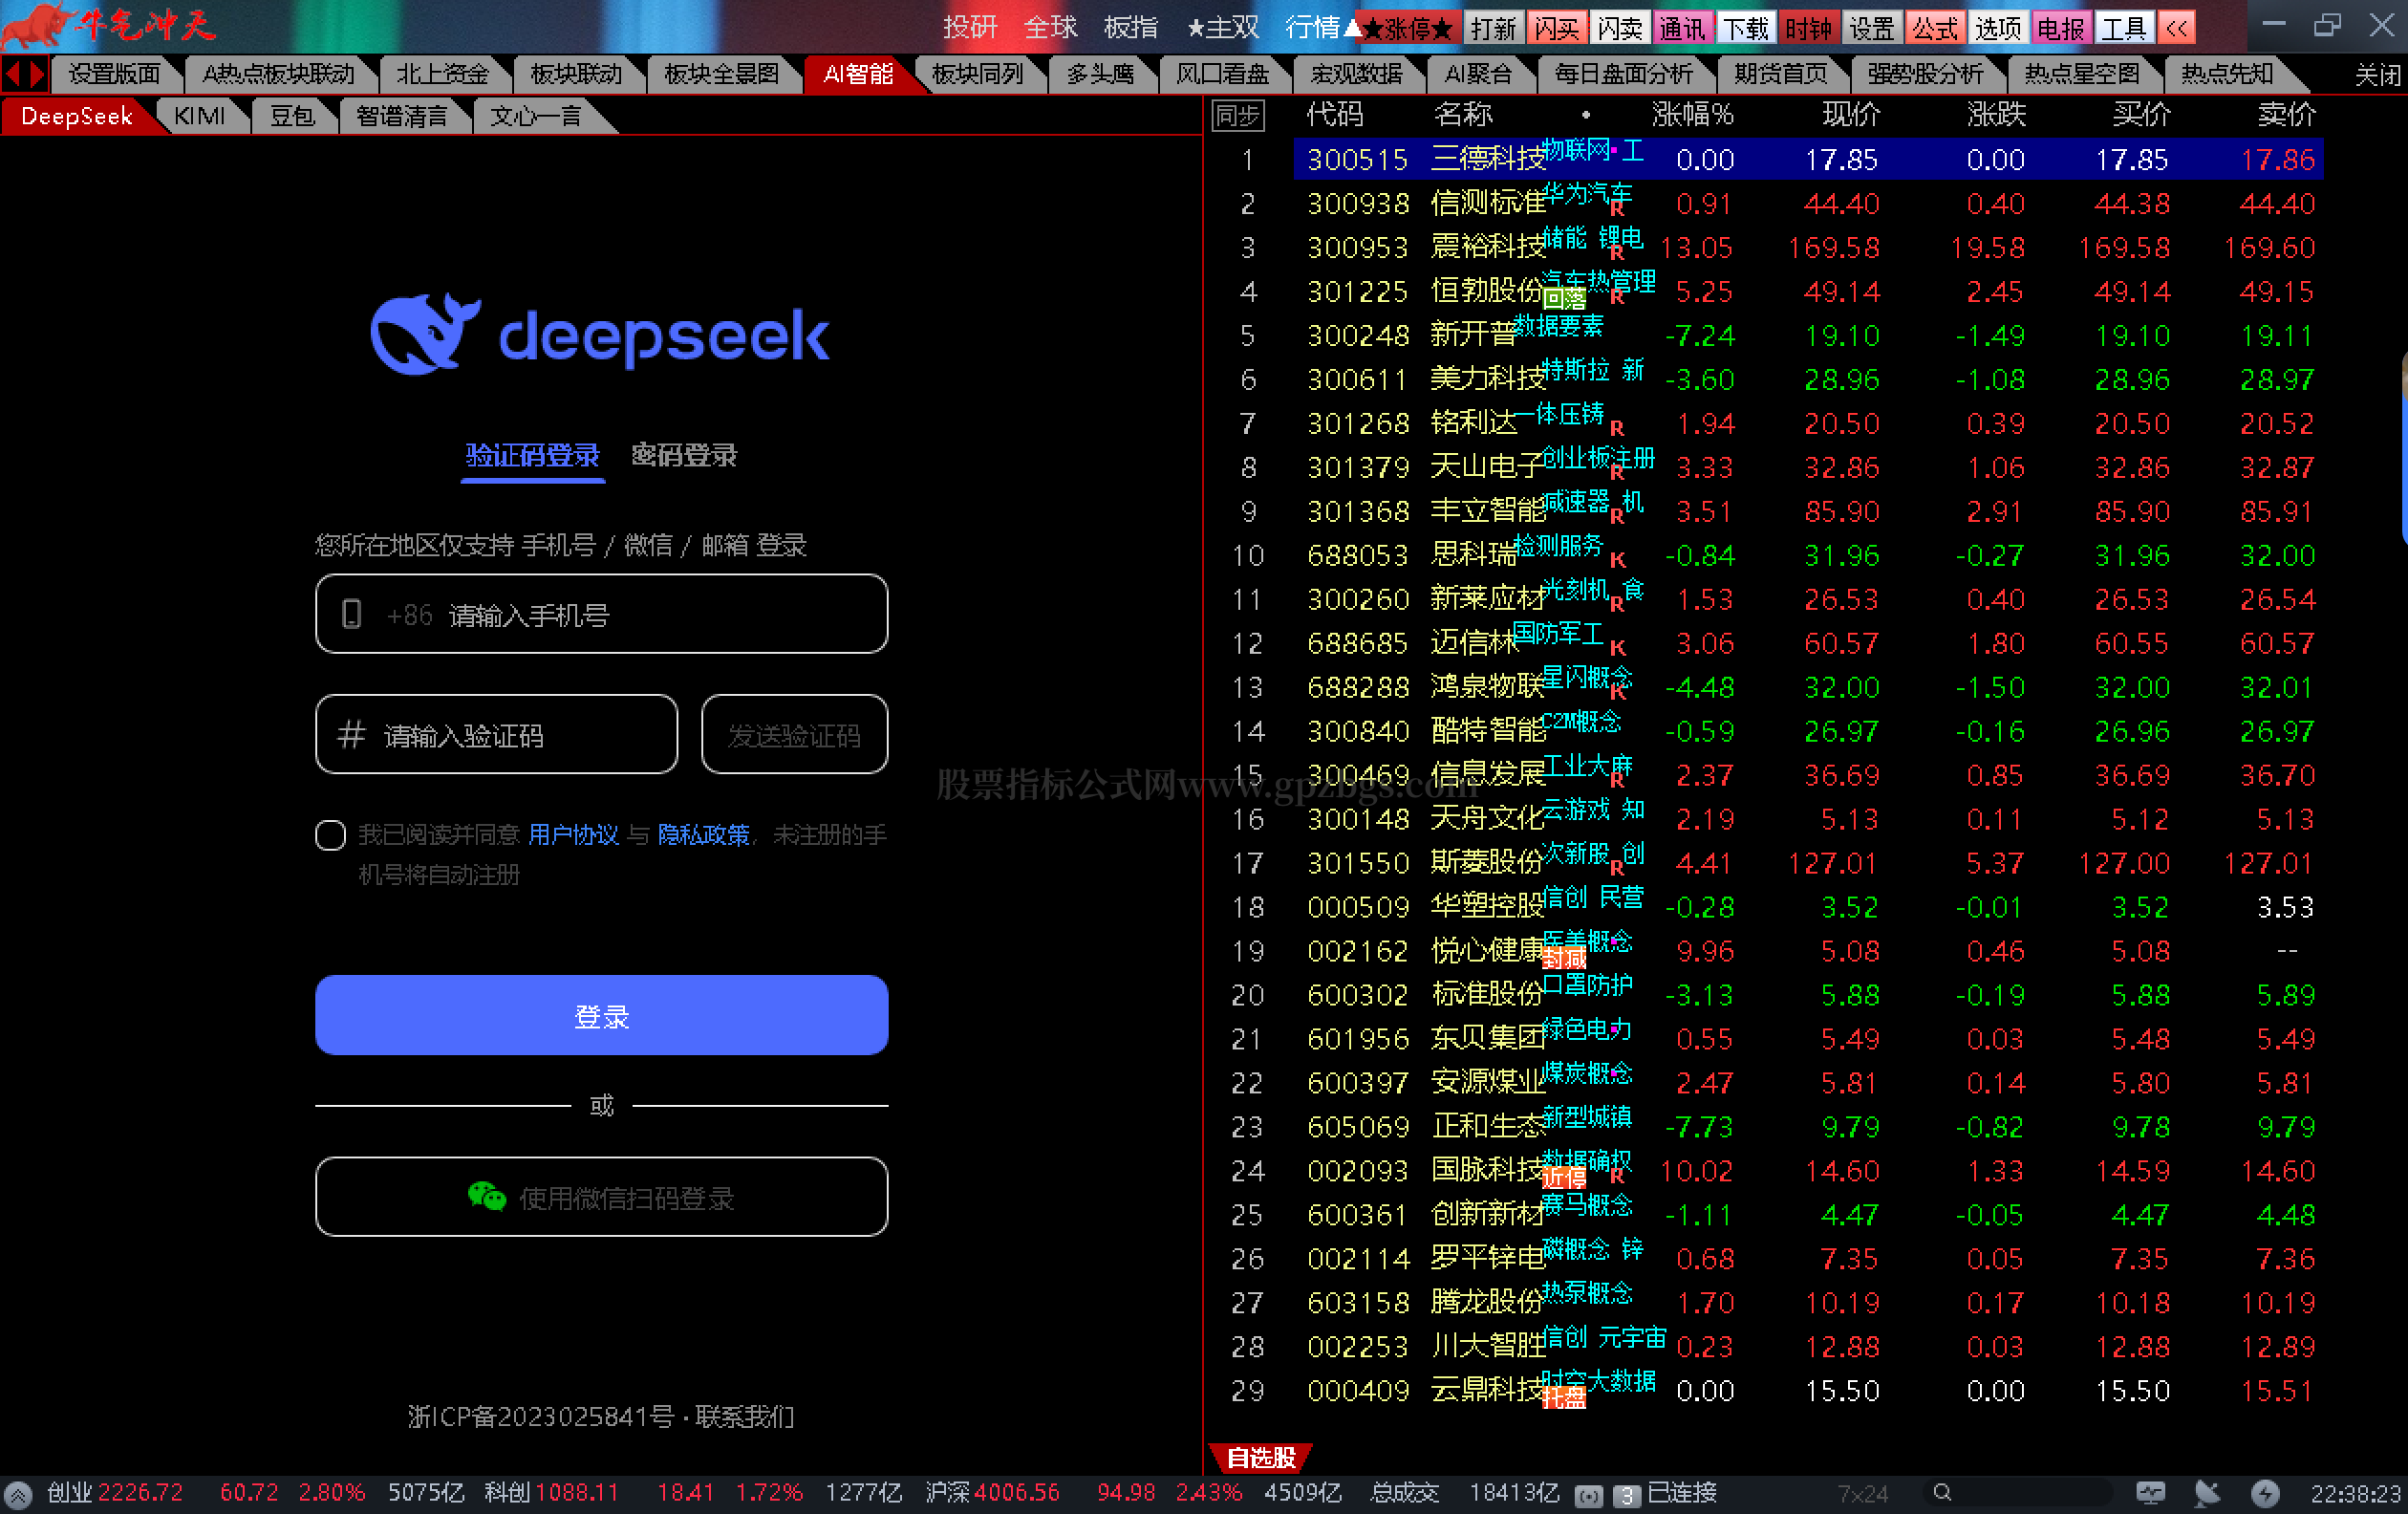The height and width of the screenshot is (1514, 2408).
Task: Click the DeepSeek whale logo
Action: click(x=424, y=334)
